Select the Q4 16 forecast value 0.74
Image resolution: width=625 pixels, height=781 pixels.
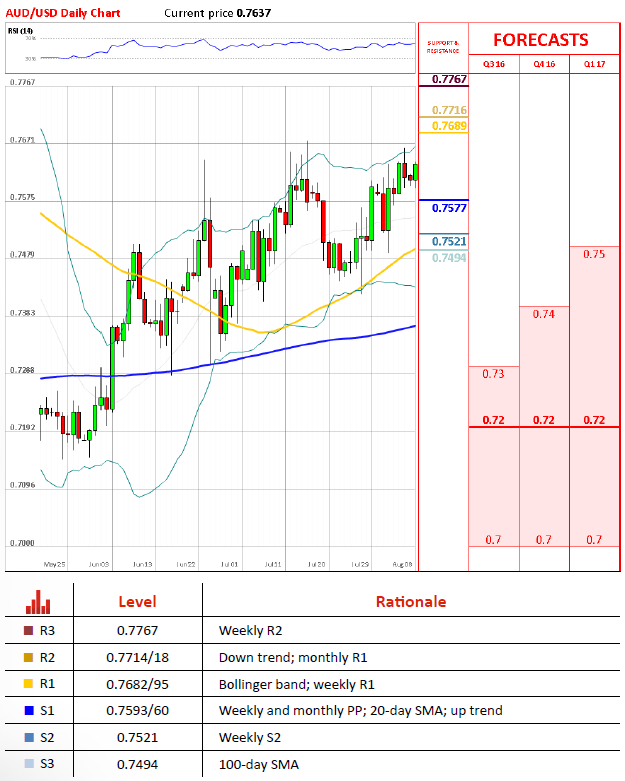pos(544,314)
